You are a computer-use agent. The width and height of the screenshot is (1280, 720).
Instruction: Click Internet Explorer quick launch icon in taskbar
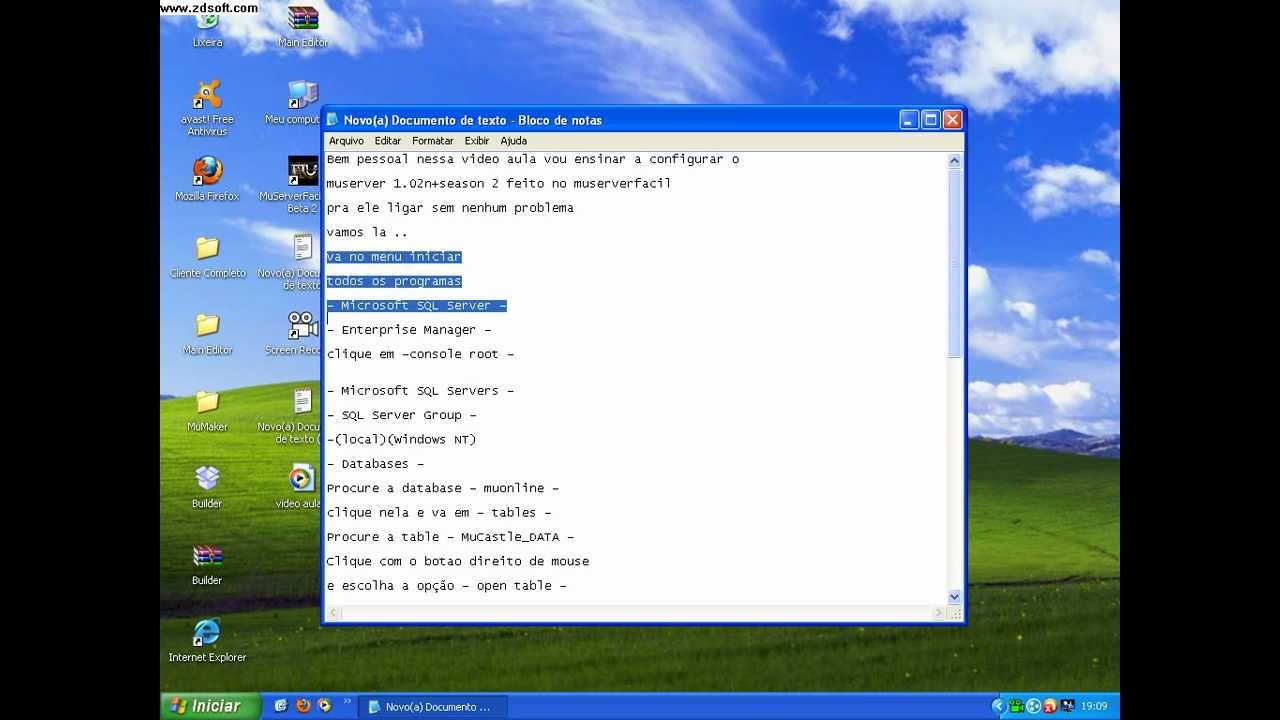(x=281, y=706)
